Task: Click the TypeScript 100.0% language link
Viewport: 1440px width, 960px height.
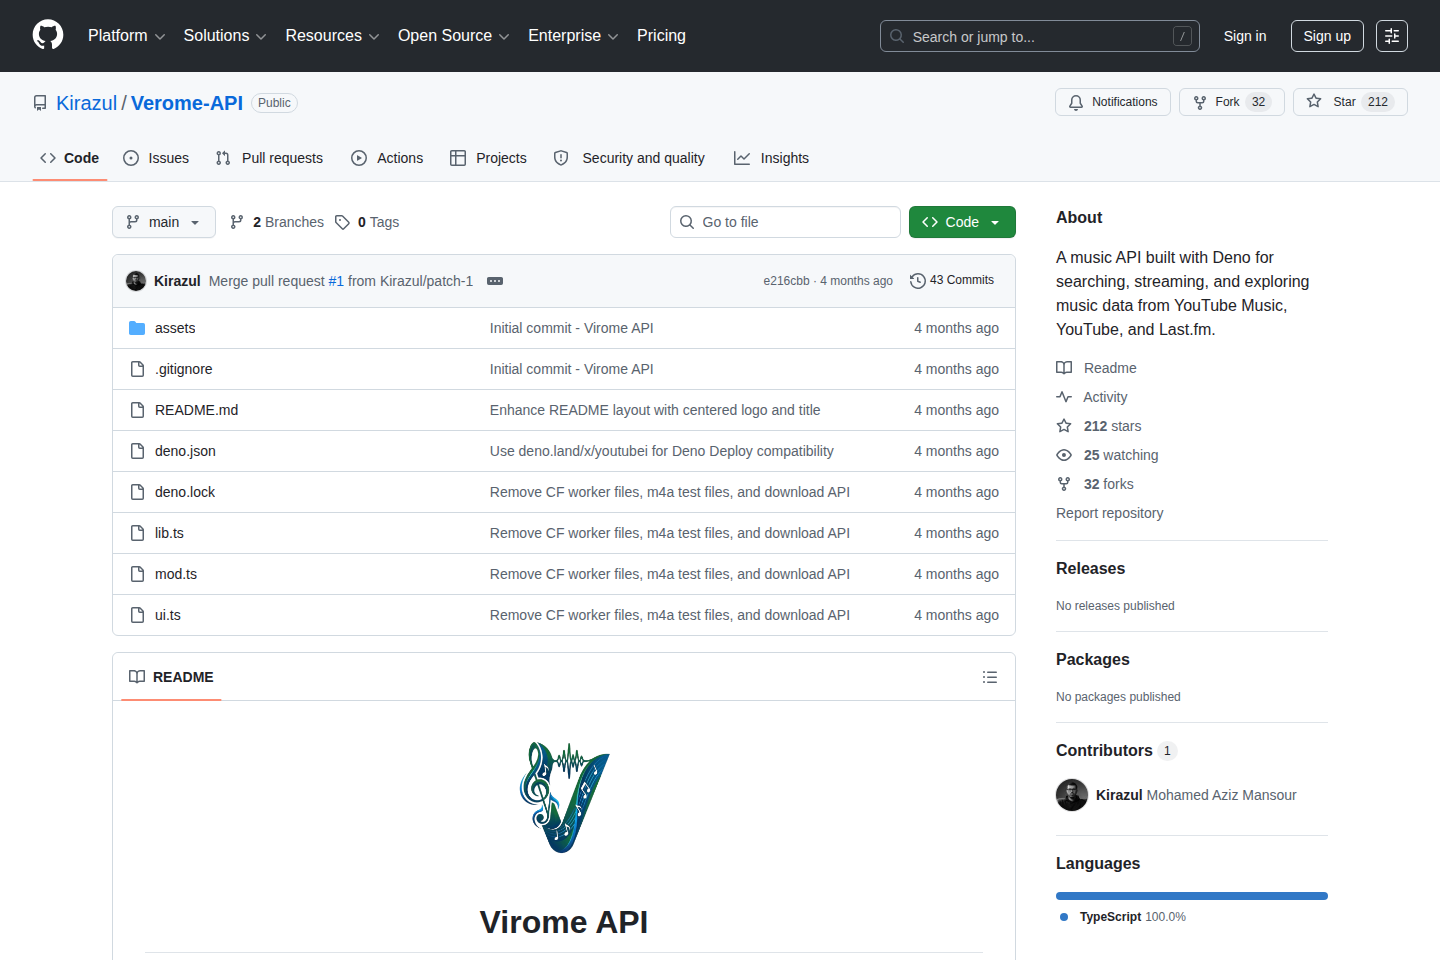Action: (x=1123, y=917)
